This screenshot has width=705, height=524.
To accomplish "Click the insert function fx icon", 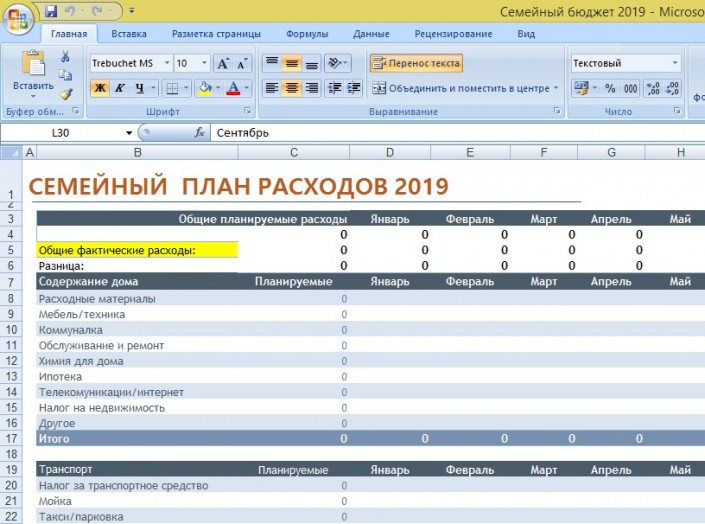I will coord(199,132).
